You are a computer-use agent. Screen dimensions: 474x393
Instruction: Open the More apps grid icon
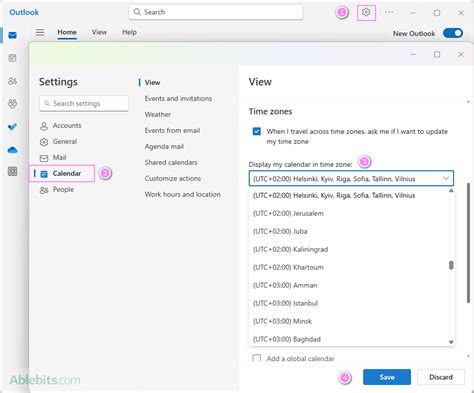12,171
